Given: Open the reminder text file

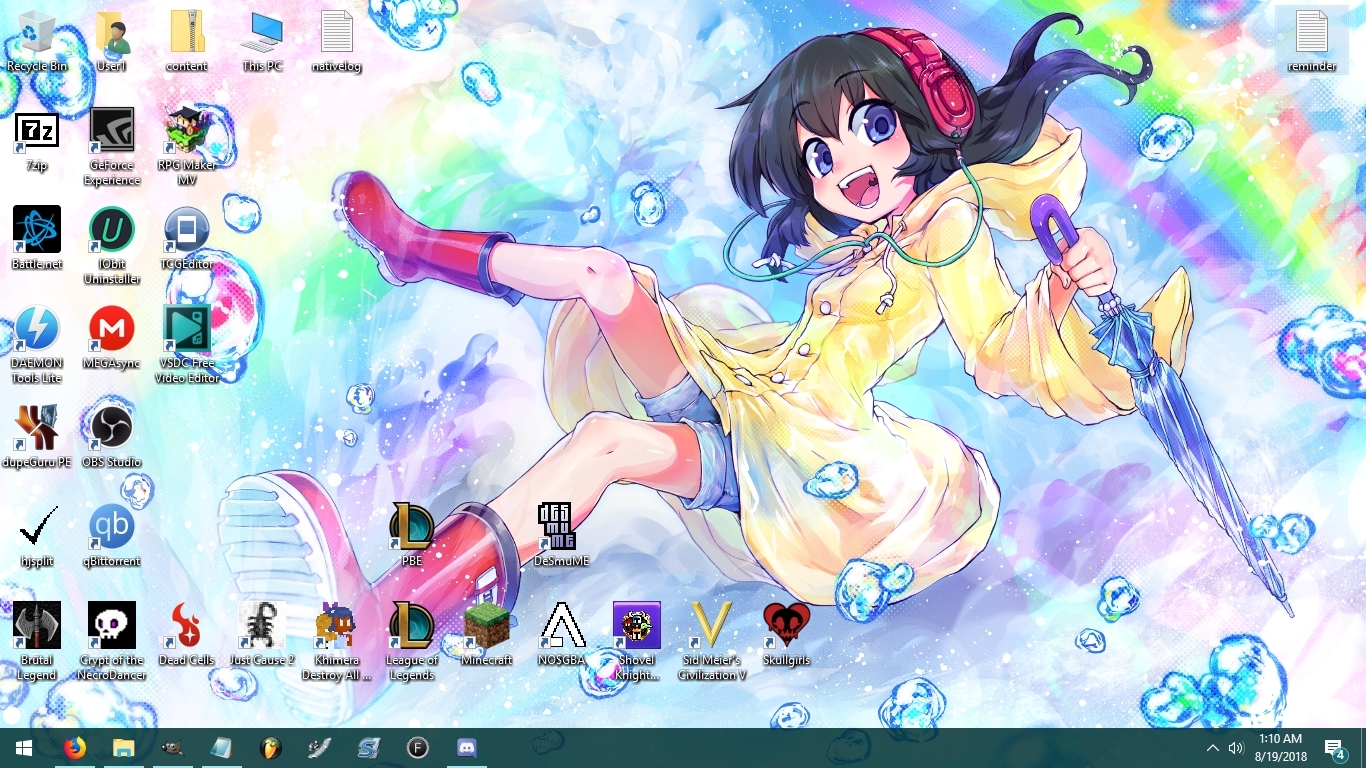Looking at the screenshot, I should (x=1312, y=40).
